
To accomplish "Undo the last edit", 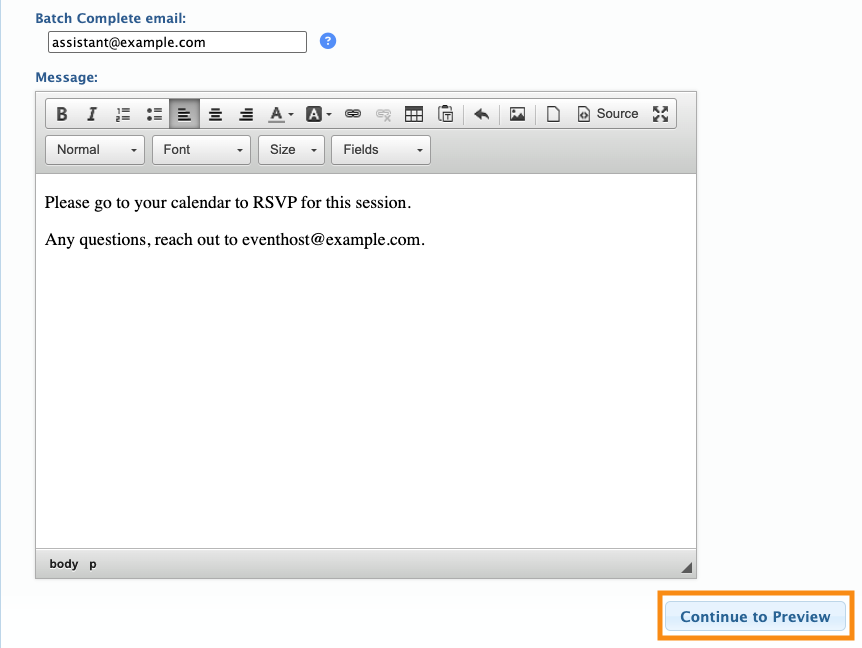I will [482, 114].
